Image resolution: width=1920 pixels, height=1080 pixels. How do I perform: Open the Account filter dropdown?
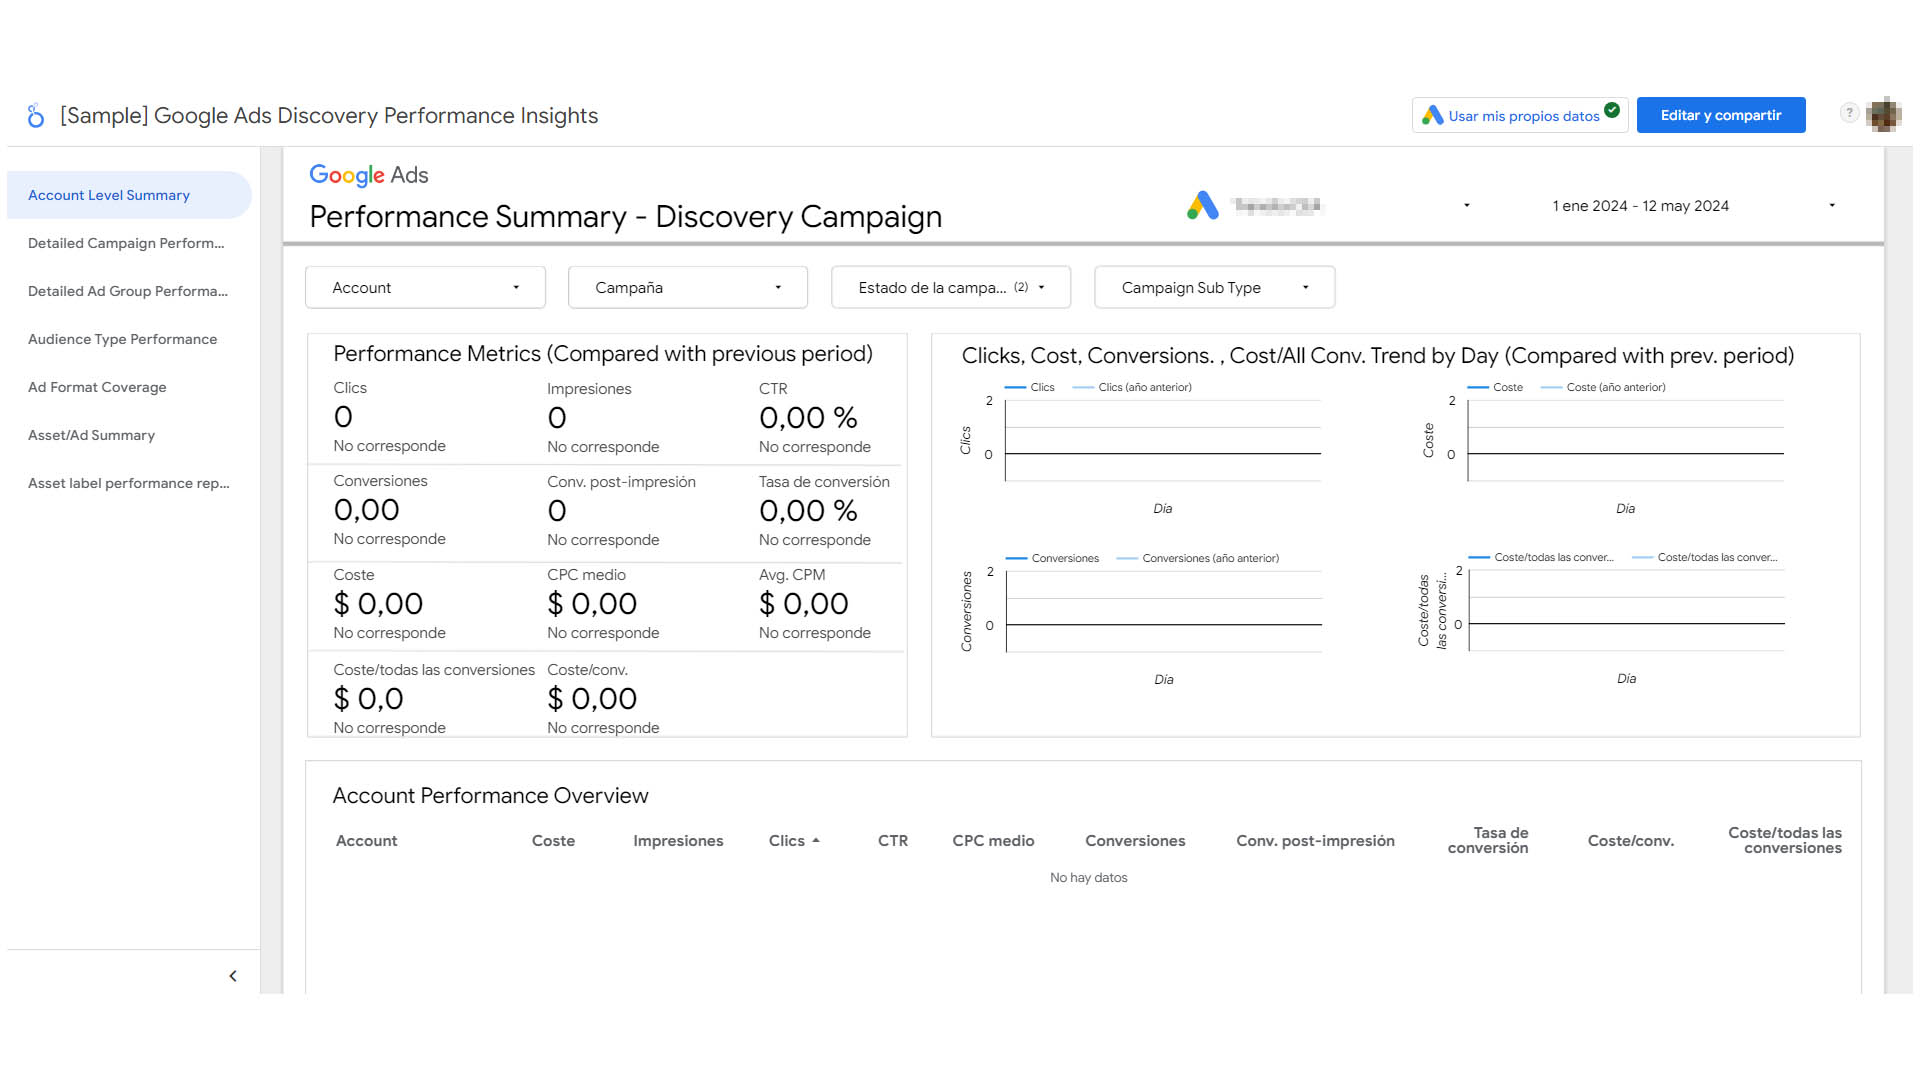point(425,288)
